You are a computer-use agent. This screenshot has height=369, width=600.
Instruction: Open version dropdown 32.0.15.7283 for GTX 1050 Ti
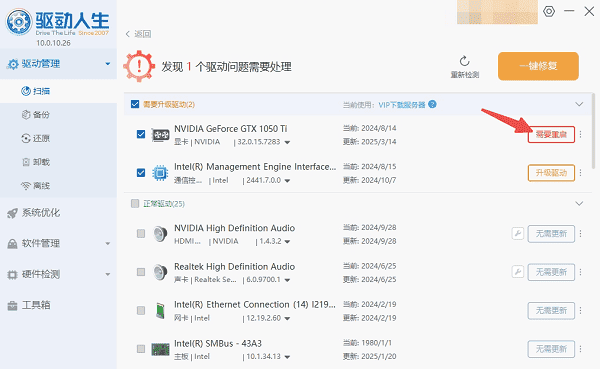tap(287, 142)
